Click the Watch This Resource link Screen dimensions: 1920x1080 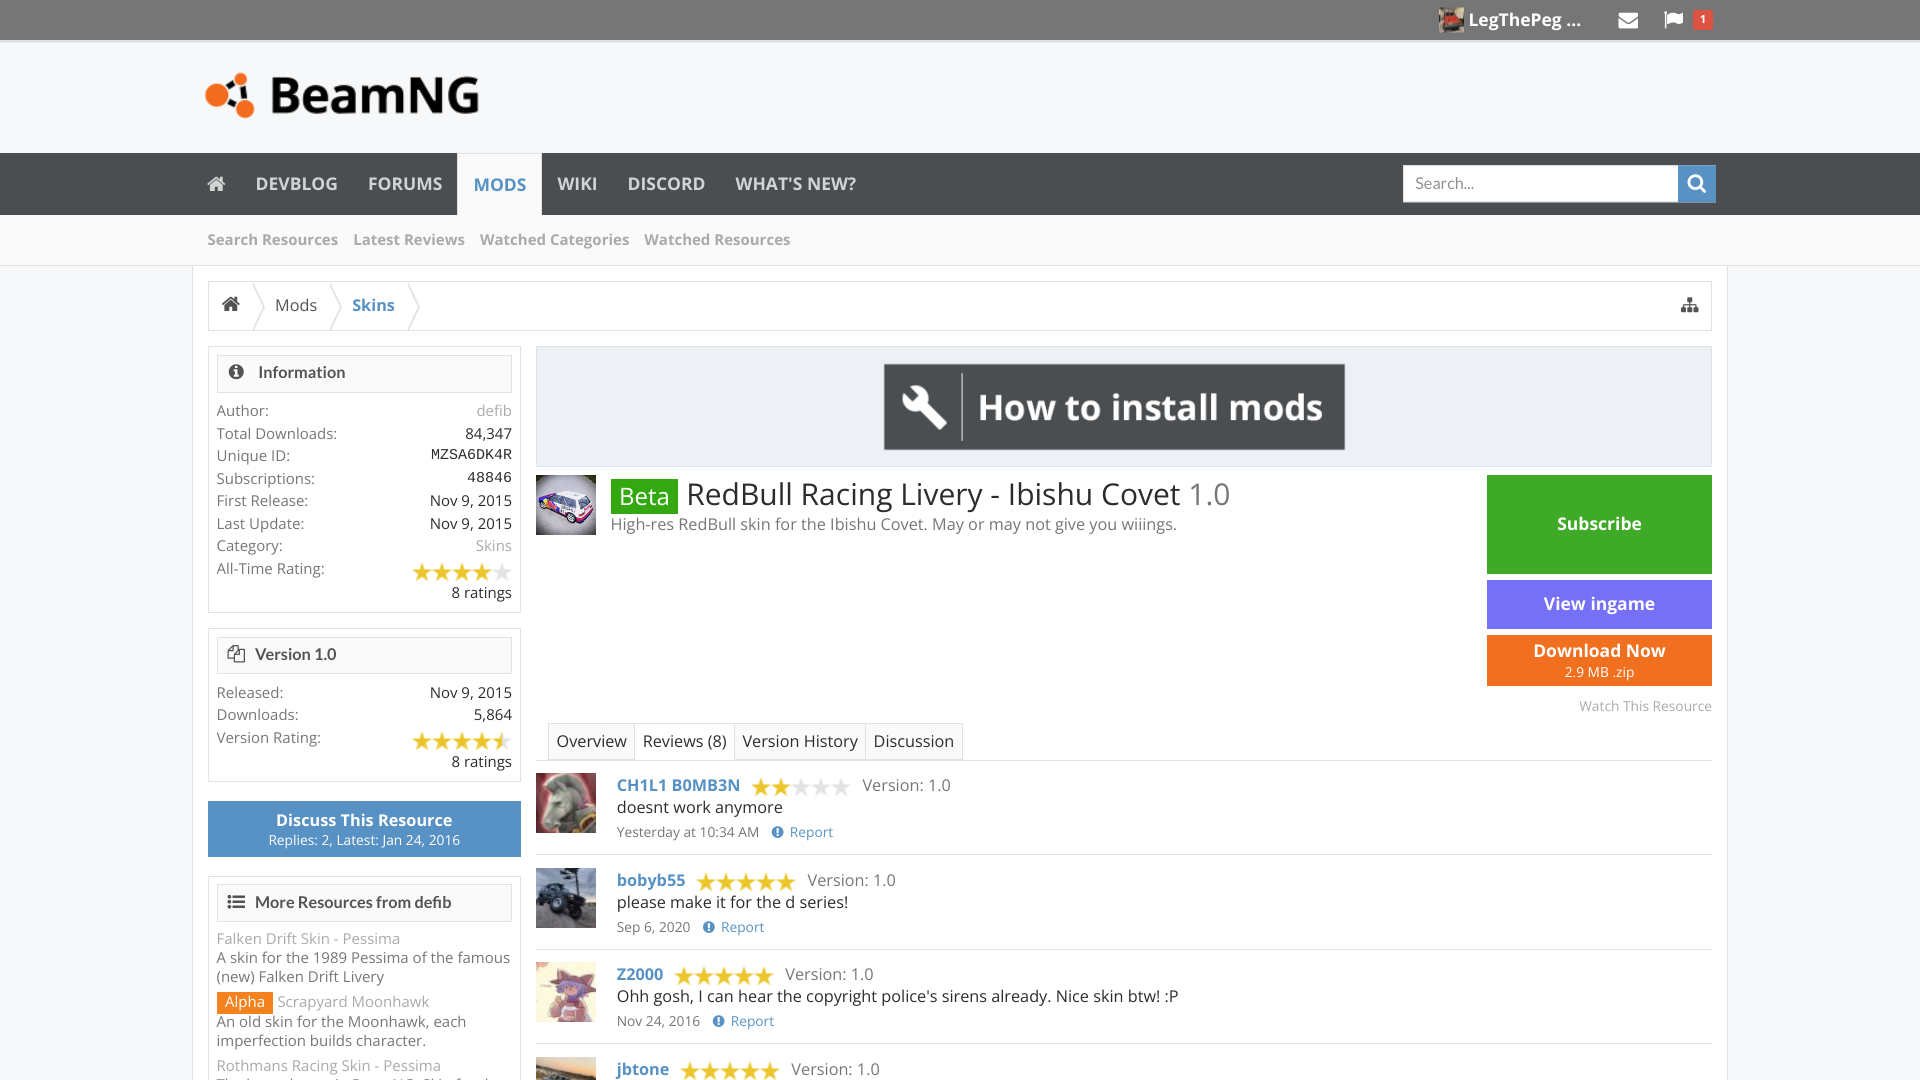[x=1644, y=706]
